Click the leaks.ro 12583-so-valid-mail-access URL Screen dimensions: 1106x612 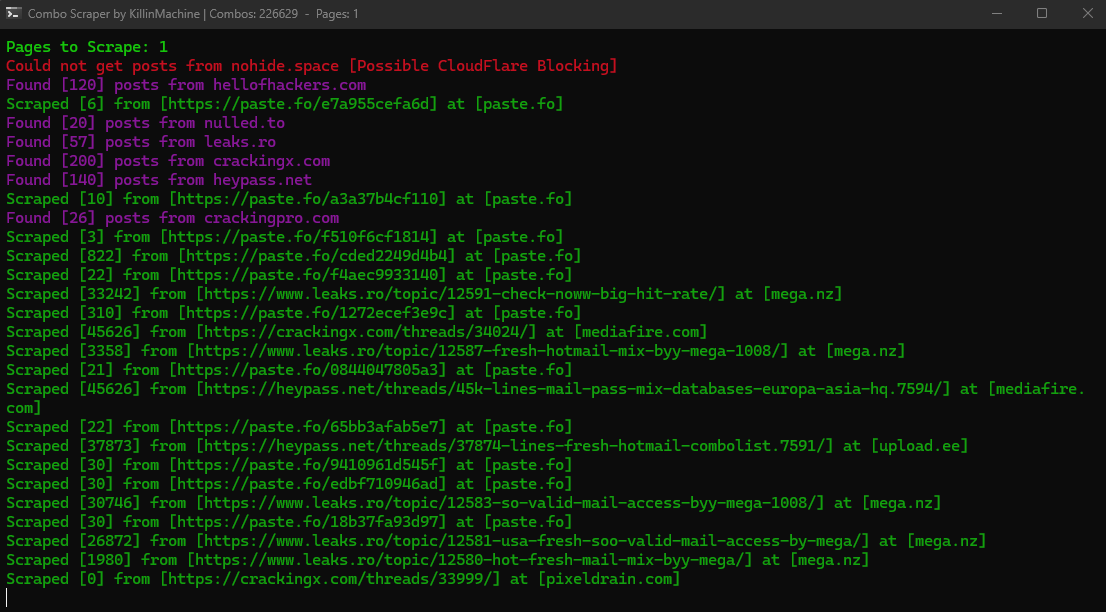pyautogui.click(x=510, y=503)
